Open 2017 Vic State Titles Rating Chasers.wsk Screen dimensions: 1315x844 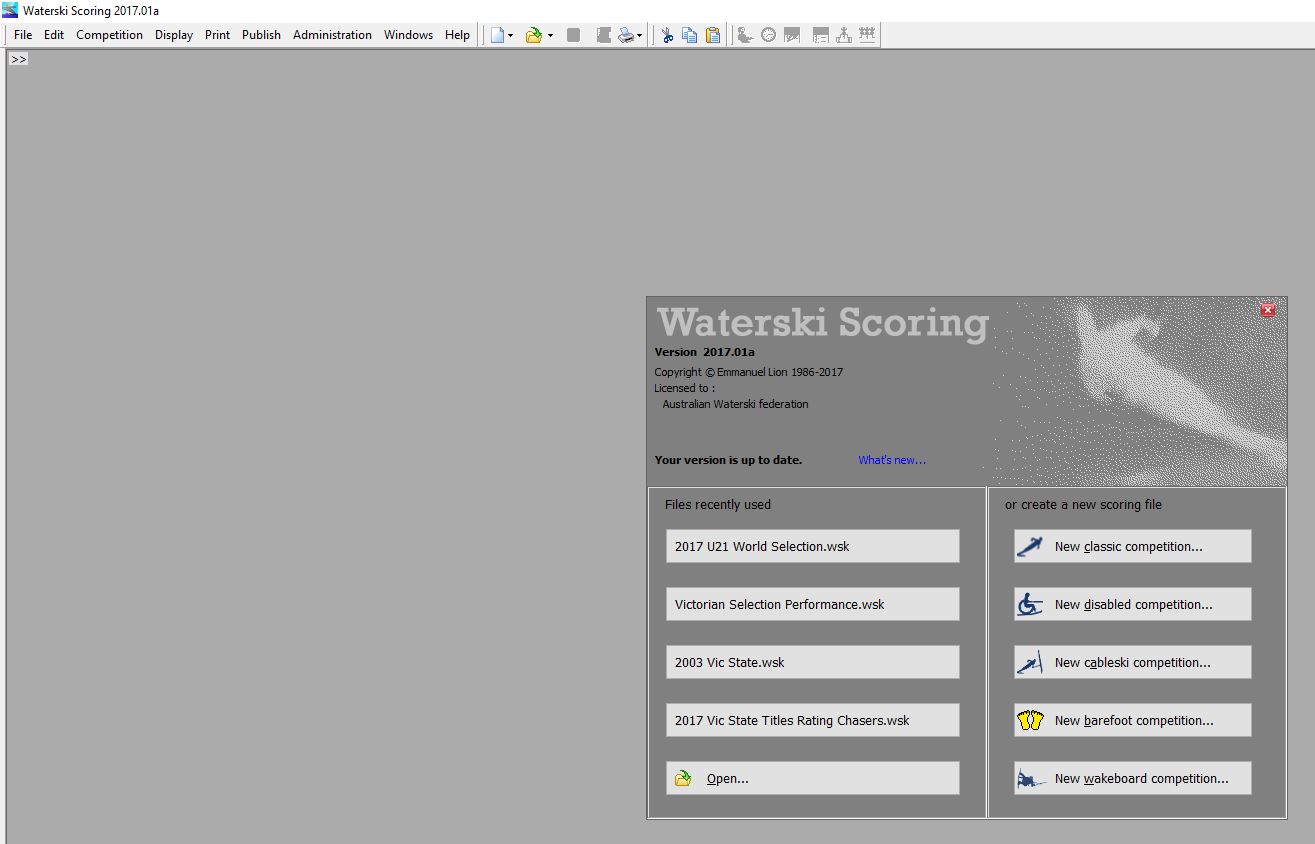tap(813, 720)
